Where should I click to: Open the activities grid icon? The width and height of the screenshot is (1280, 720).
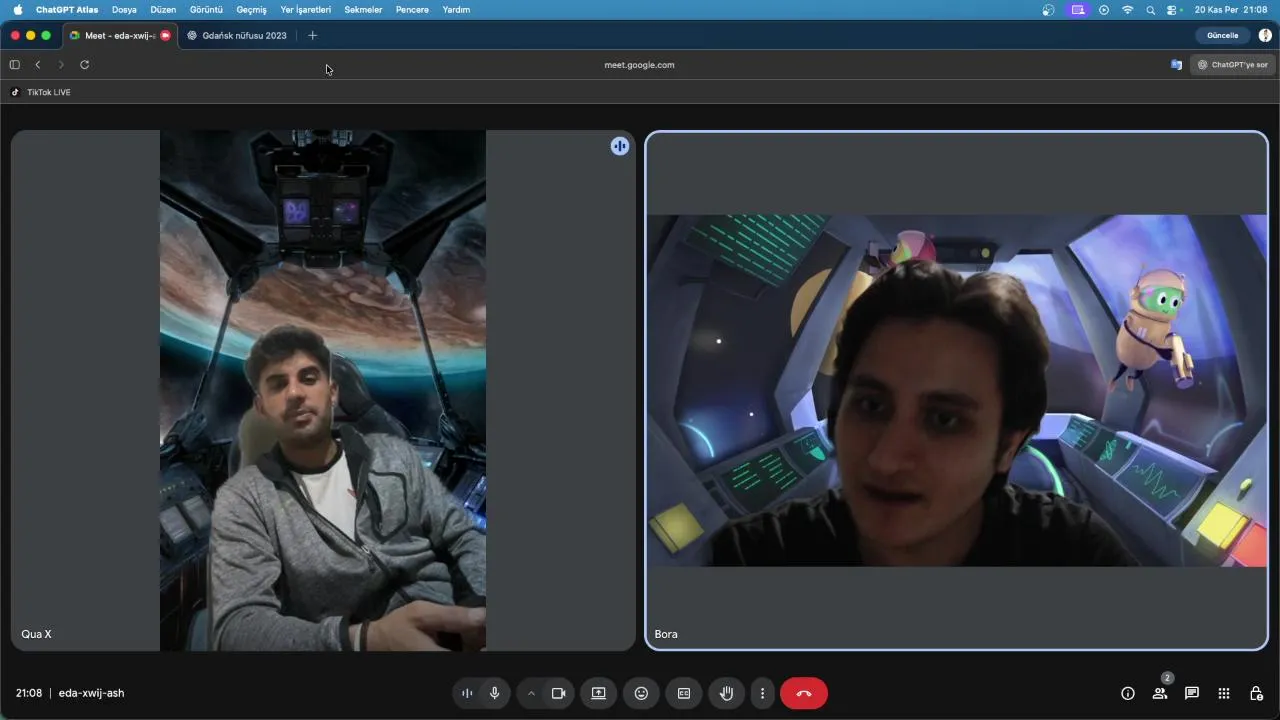pos(1224,693)
